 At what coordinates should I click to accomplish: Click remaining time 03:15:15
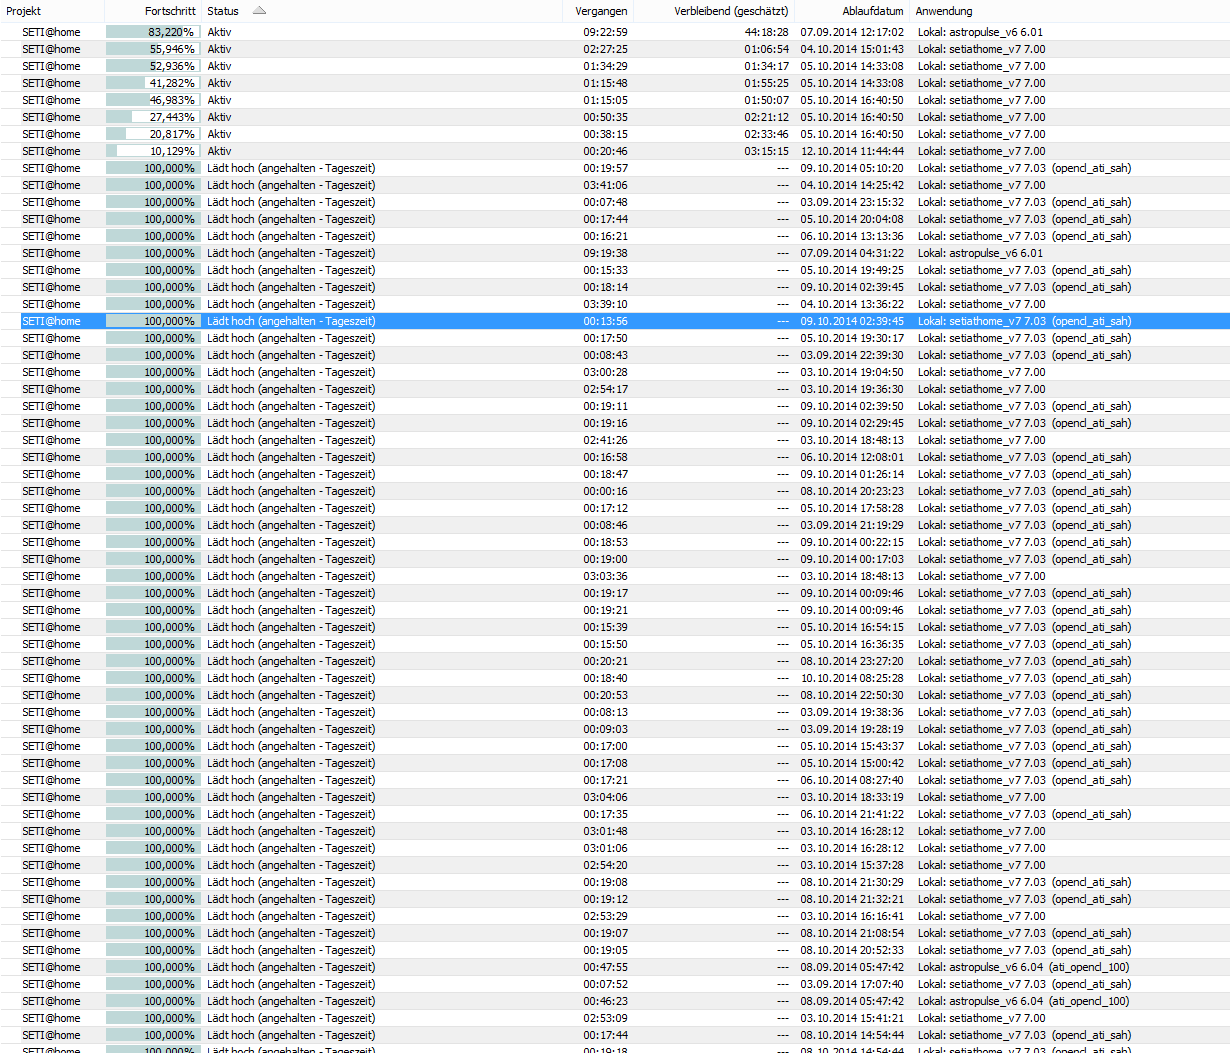766,151
